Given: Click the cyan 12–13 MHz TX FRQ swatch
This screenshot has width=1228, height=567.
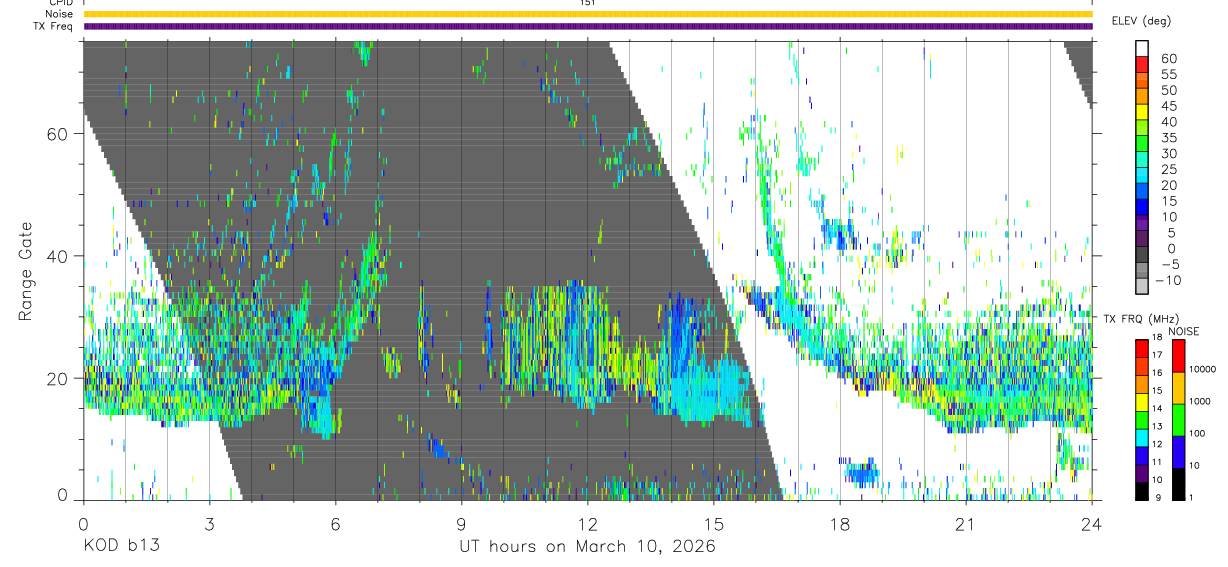Looking at the screenshot, I should 1142,438.
